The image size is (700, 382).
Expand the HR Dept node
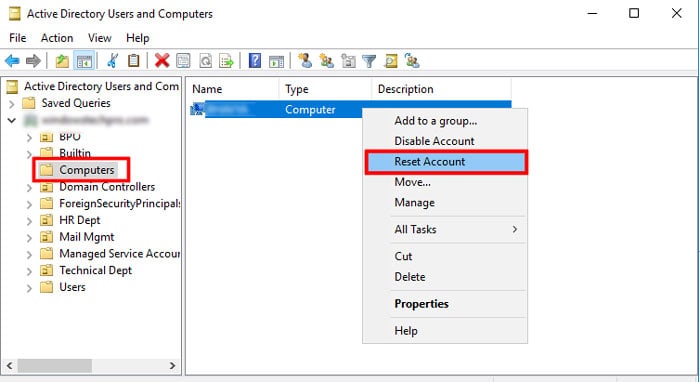click(29, 221)
